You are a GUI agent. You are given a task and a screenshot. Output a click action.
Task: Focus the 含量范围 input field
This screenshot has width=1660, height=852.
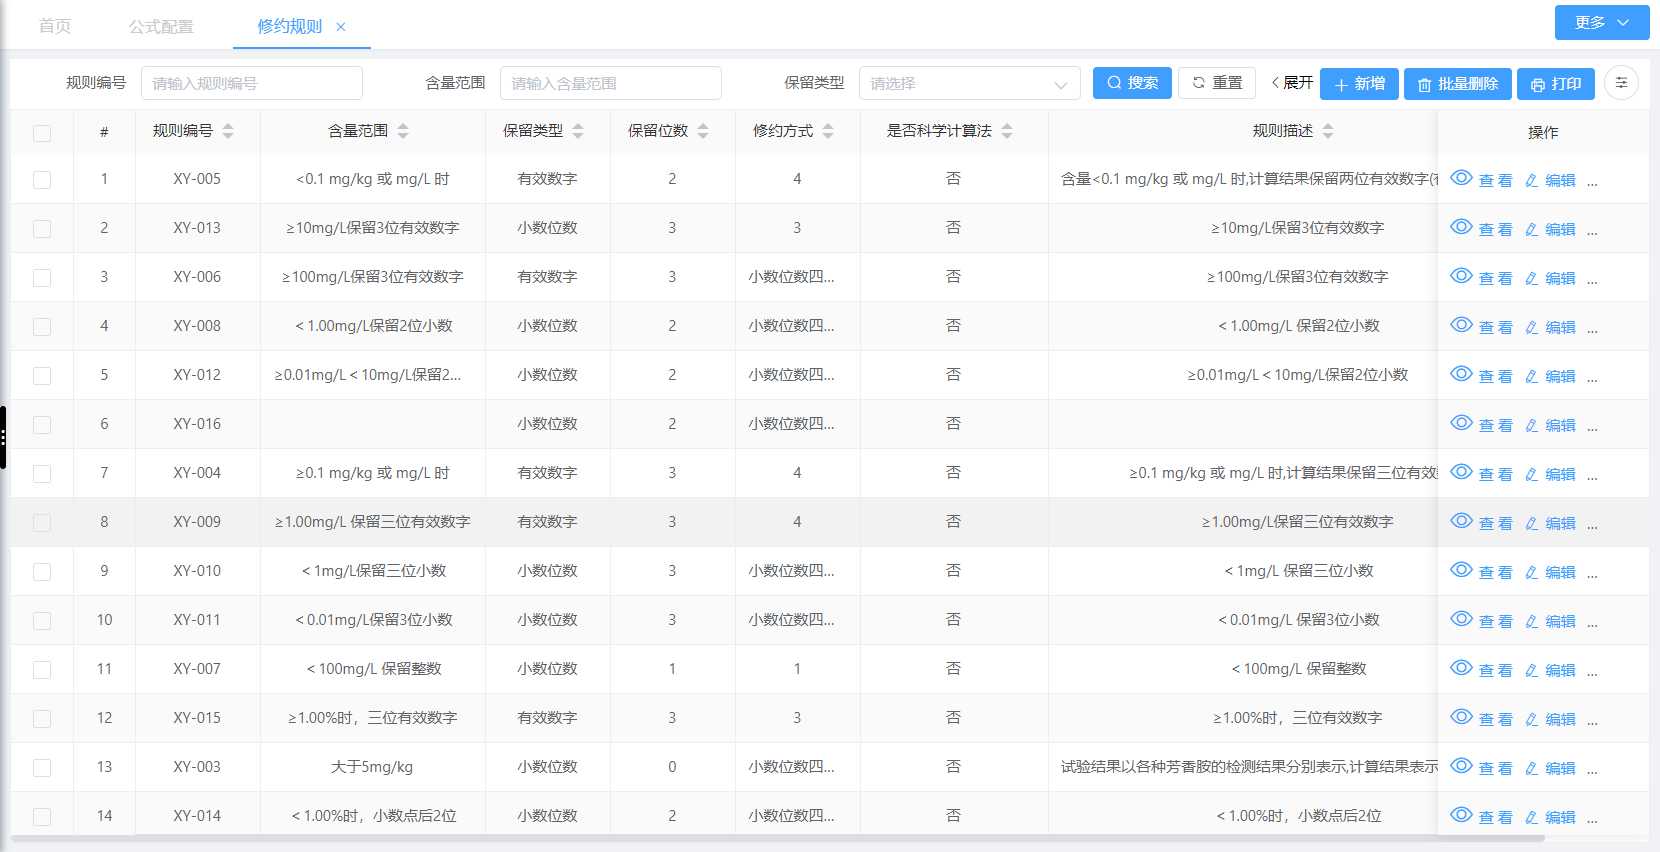[611, 83]
